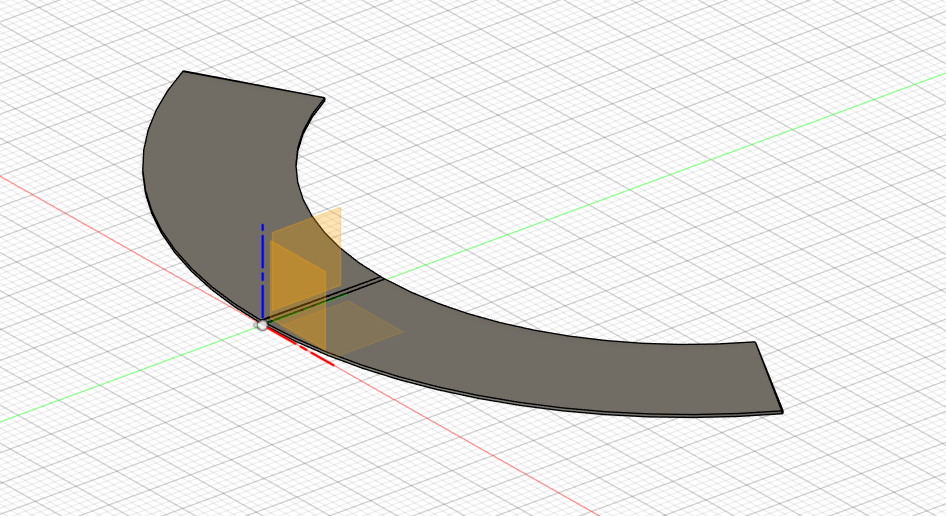Viewport: 946px width, 516px height.
Task: Pick the inner corner vertex at the body's upper end
Action: pos(324,98)
